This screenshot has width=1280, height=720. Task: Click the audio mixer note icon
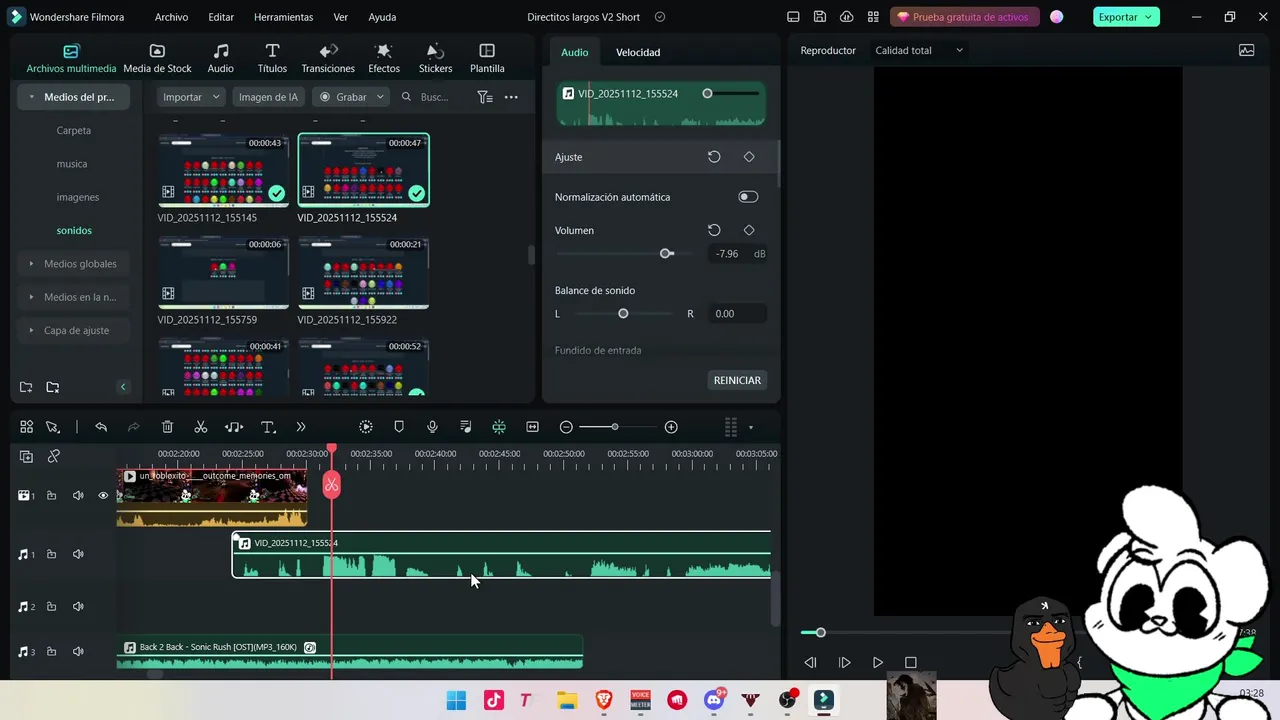tap(466, 427)
